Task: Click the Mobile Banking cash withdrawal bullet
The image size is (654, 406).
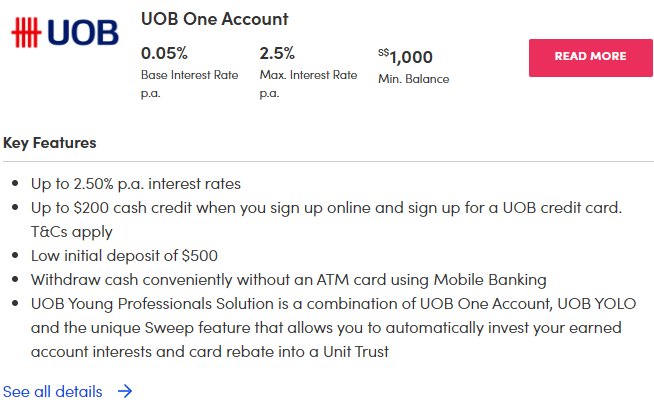Action: point(288,279)
